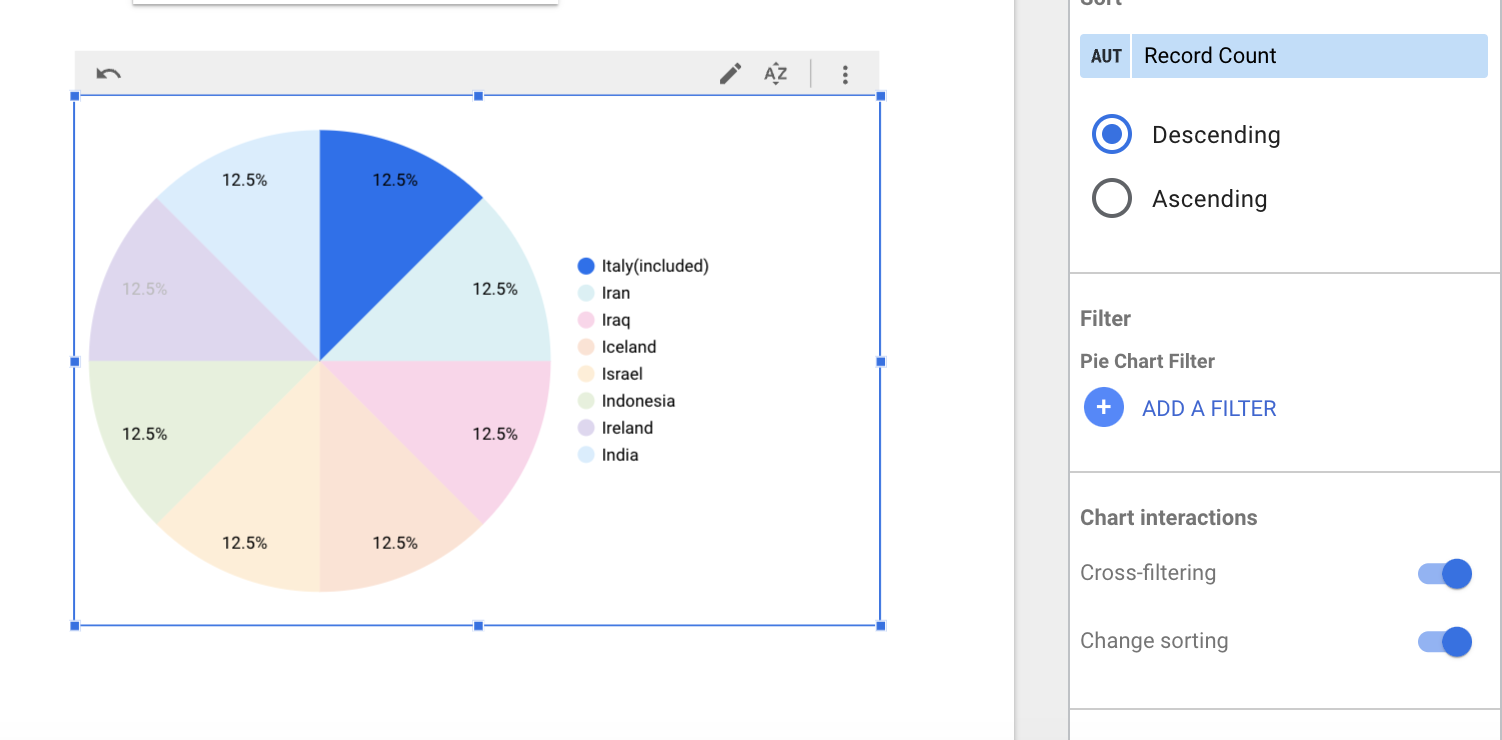
Task: Click the bottom-right chart resize handle
Action: pos(881,626)
